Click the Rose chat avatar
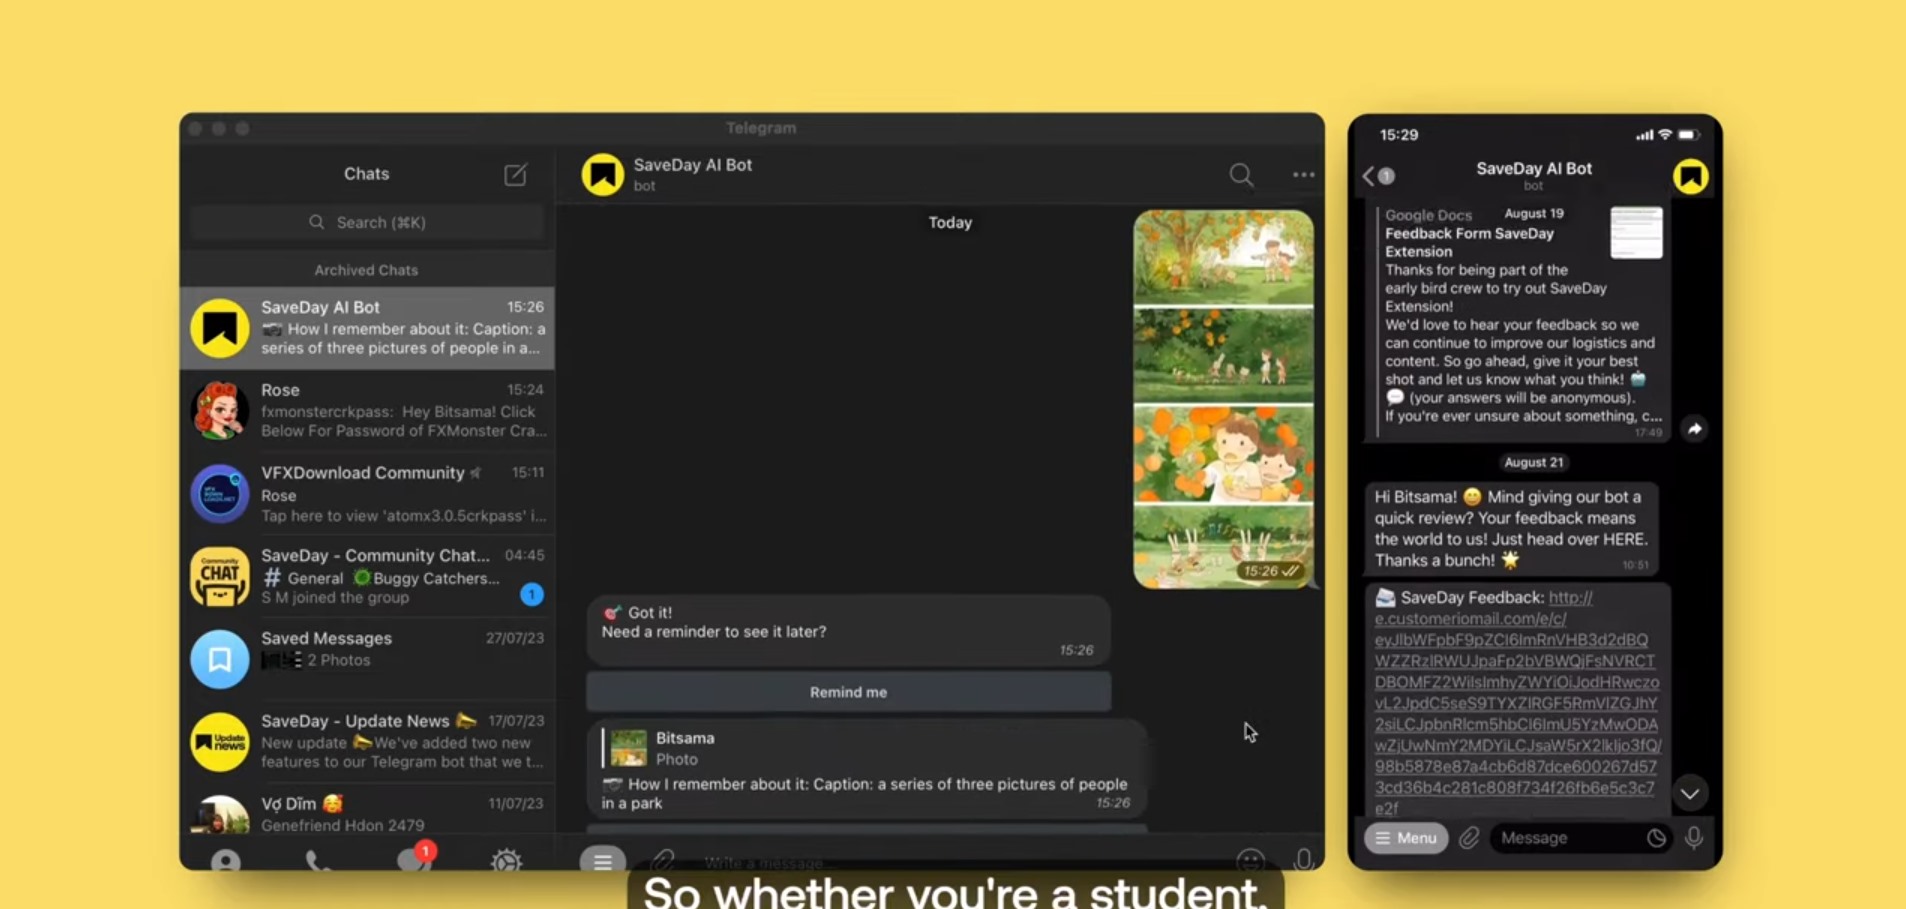The image size is (1906, 909). point(220,410)
